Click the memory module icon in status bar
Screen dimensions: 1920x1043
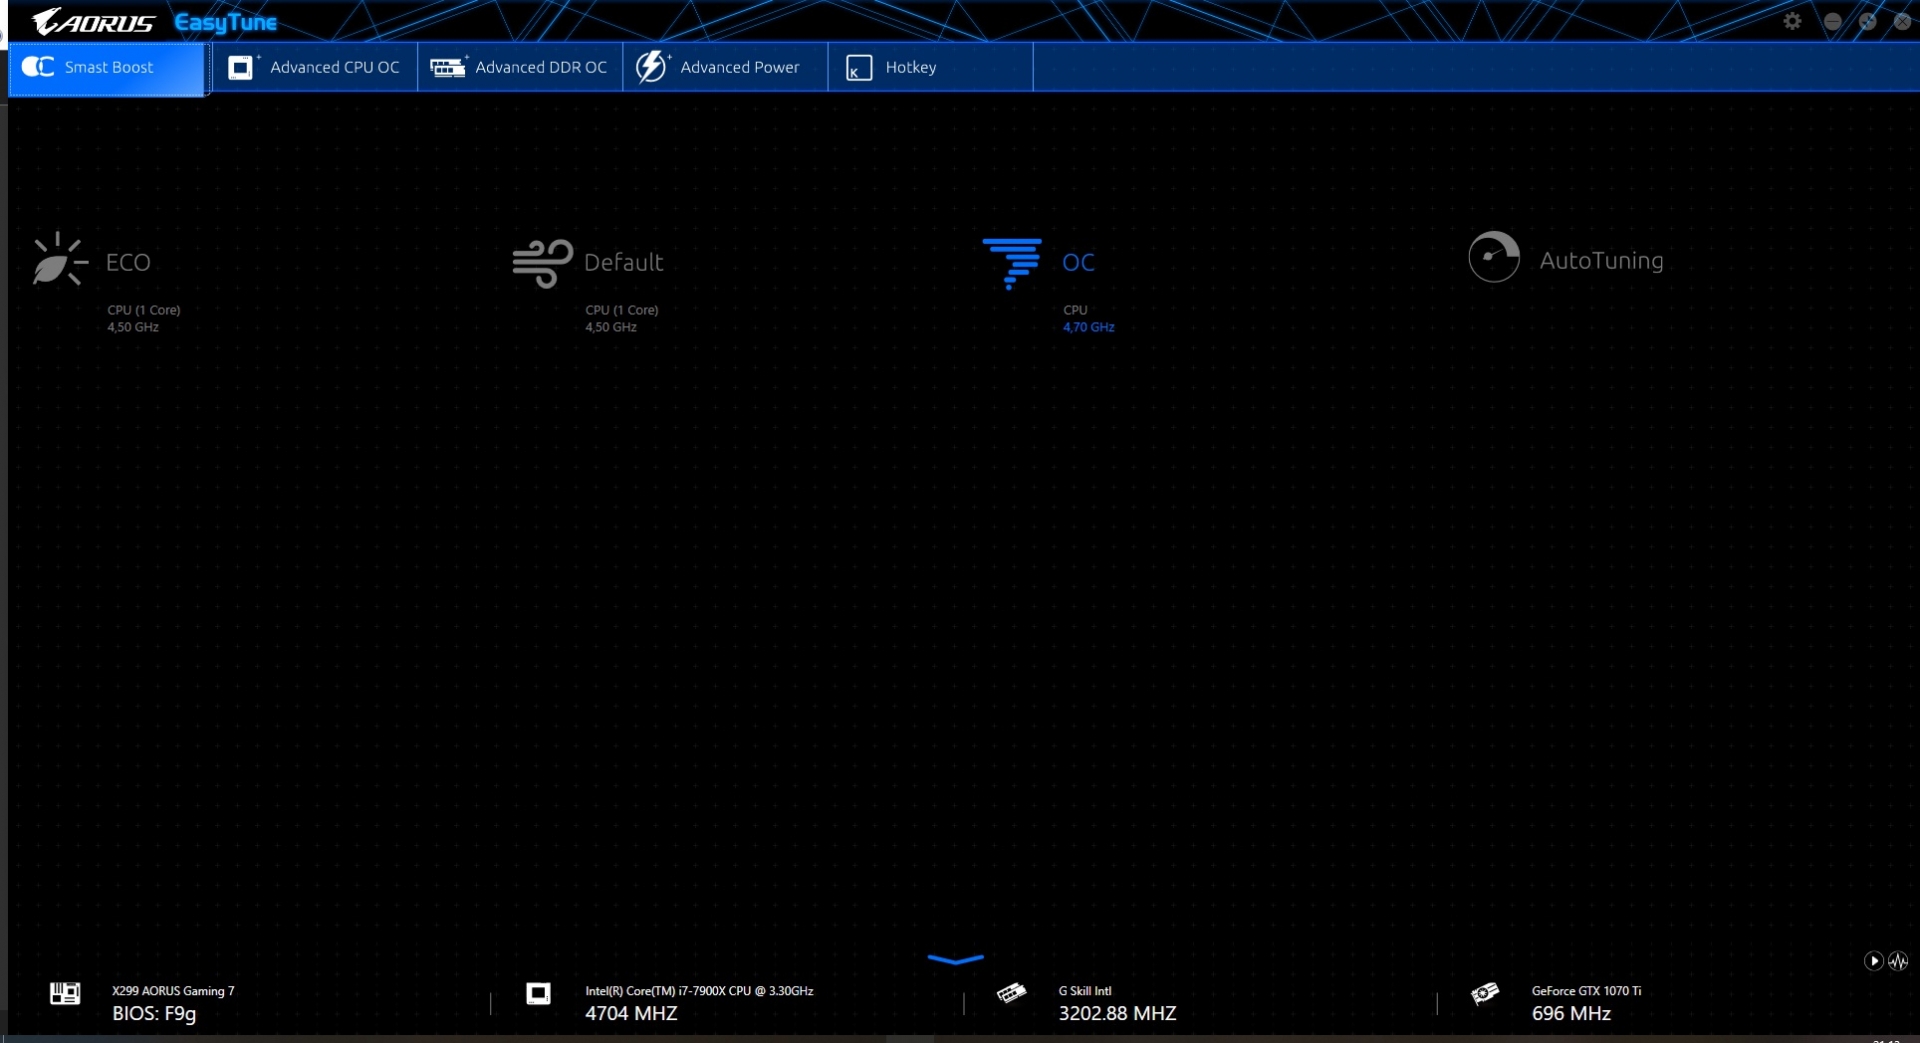[x=1011, y=993]
